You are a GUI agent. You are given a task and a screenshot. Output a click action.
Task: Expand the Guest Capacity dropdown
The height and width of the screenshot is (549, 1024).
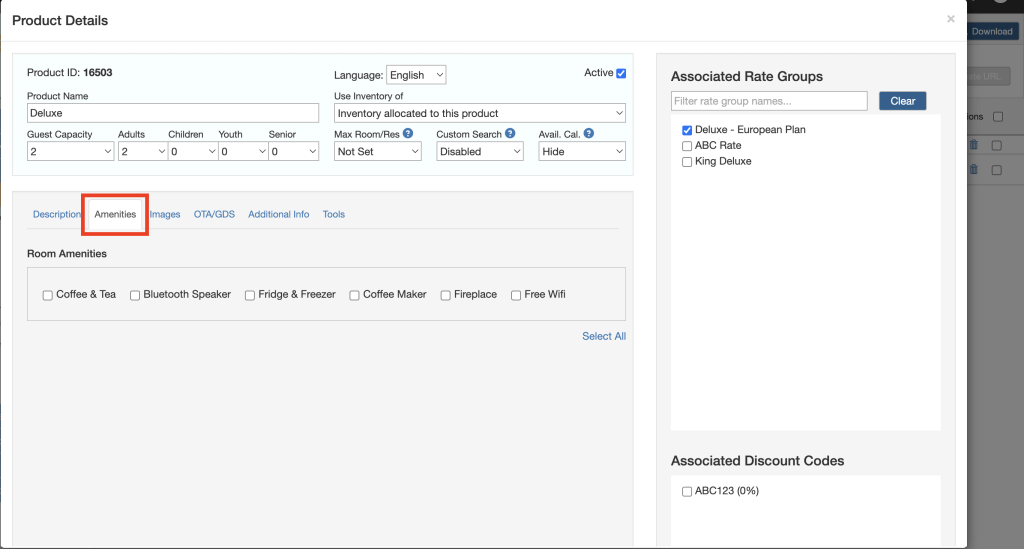pyautogui.click(x=70, y=152)
